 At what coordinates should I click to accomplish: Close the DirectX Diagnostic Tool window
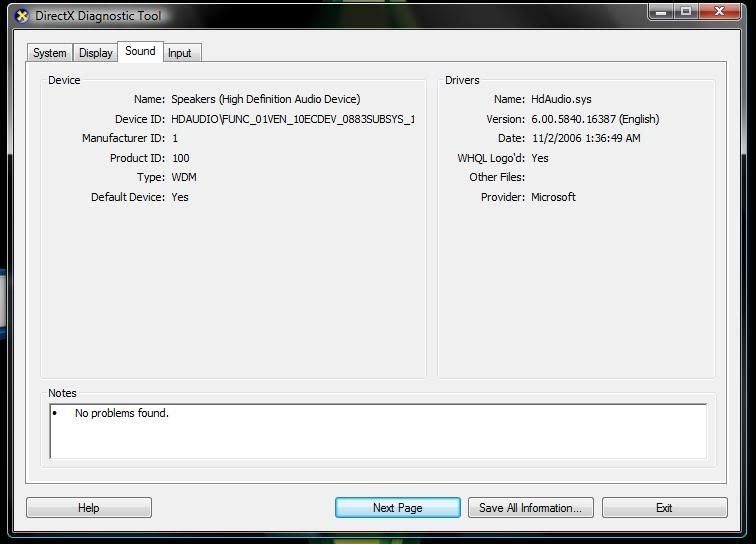[x=719, y=12]
